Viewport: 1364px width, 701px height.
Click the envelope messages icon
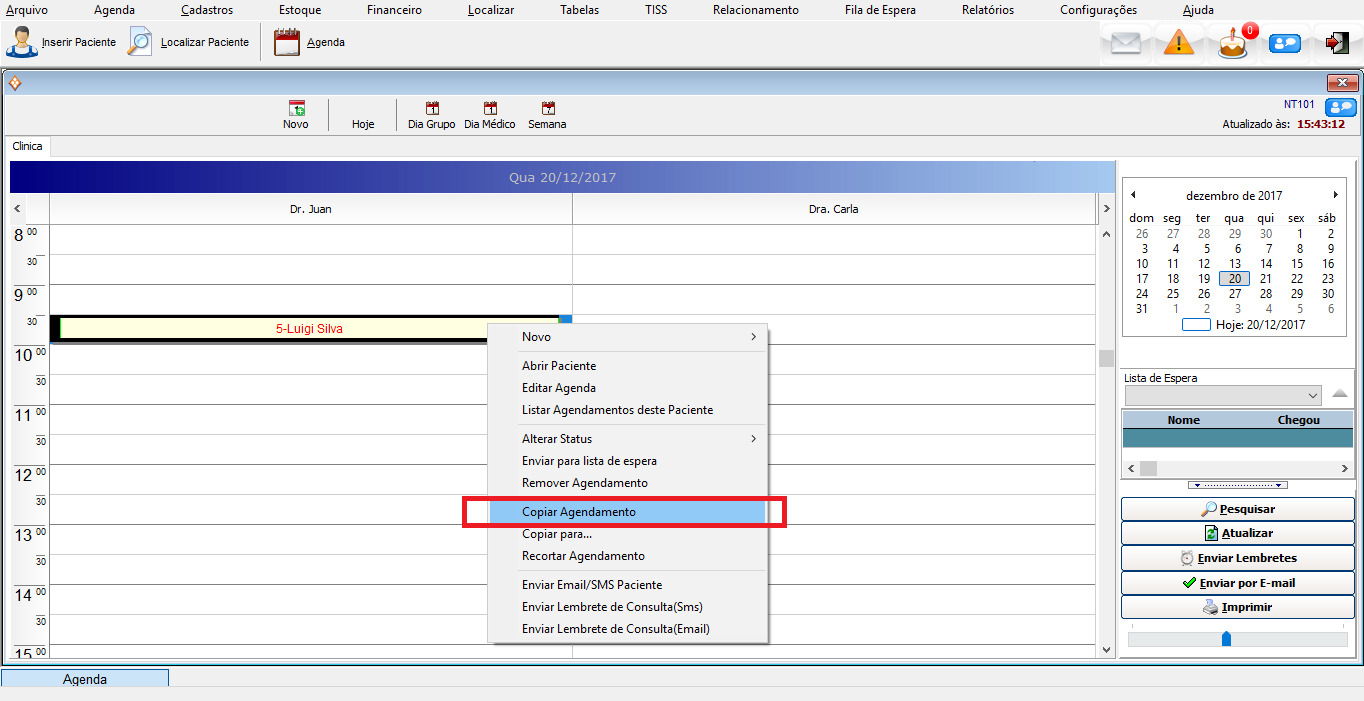pyautogui.click(x=1126, y=43)
